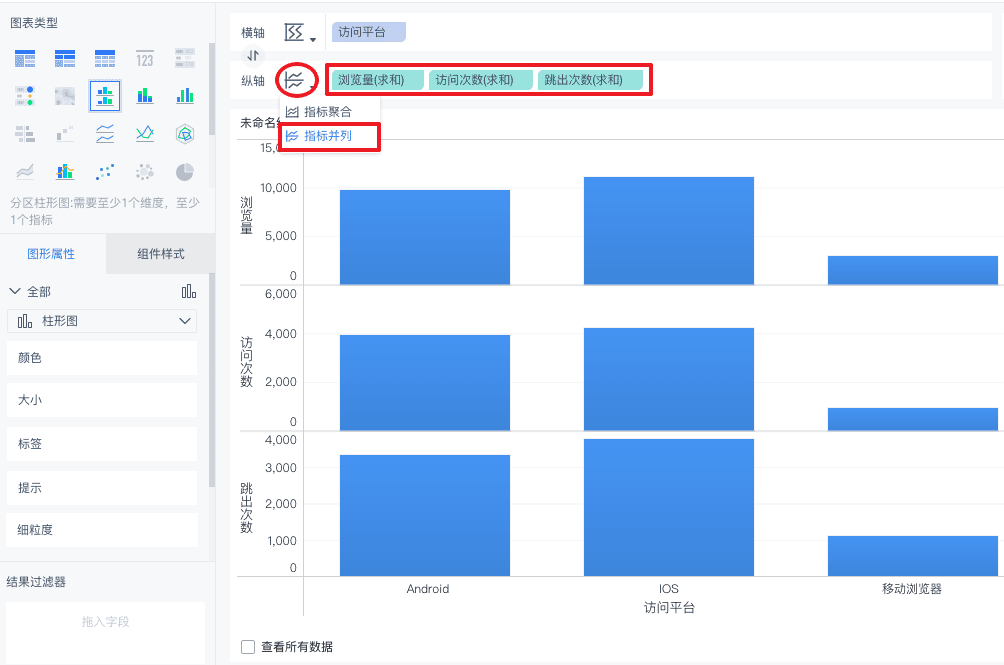Click the 图表类型 section heading

pyautogui.click(x=34, y=23)
